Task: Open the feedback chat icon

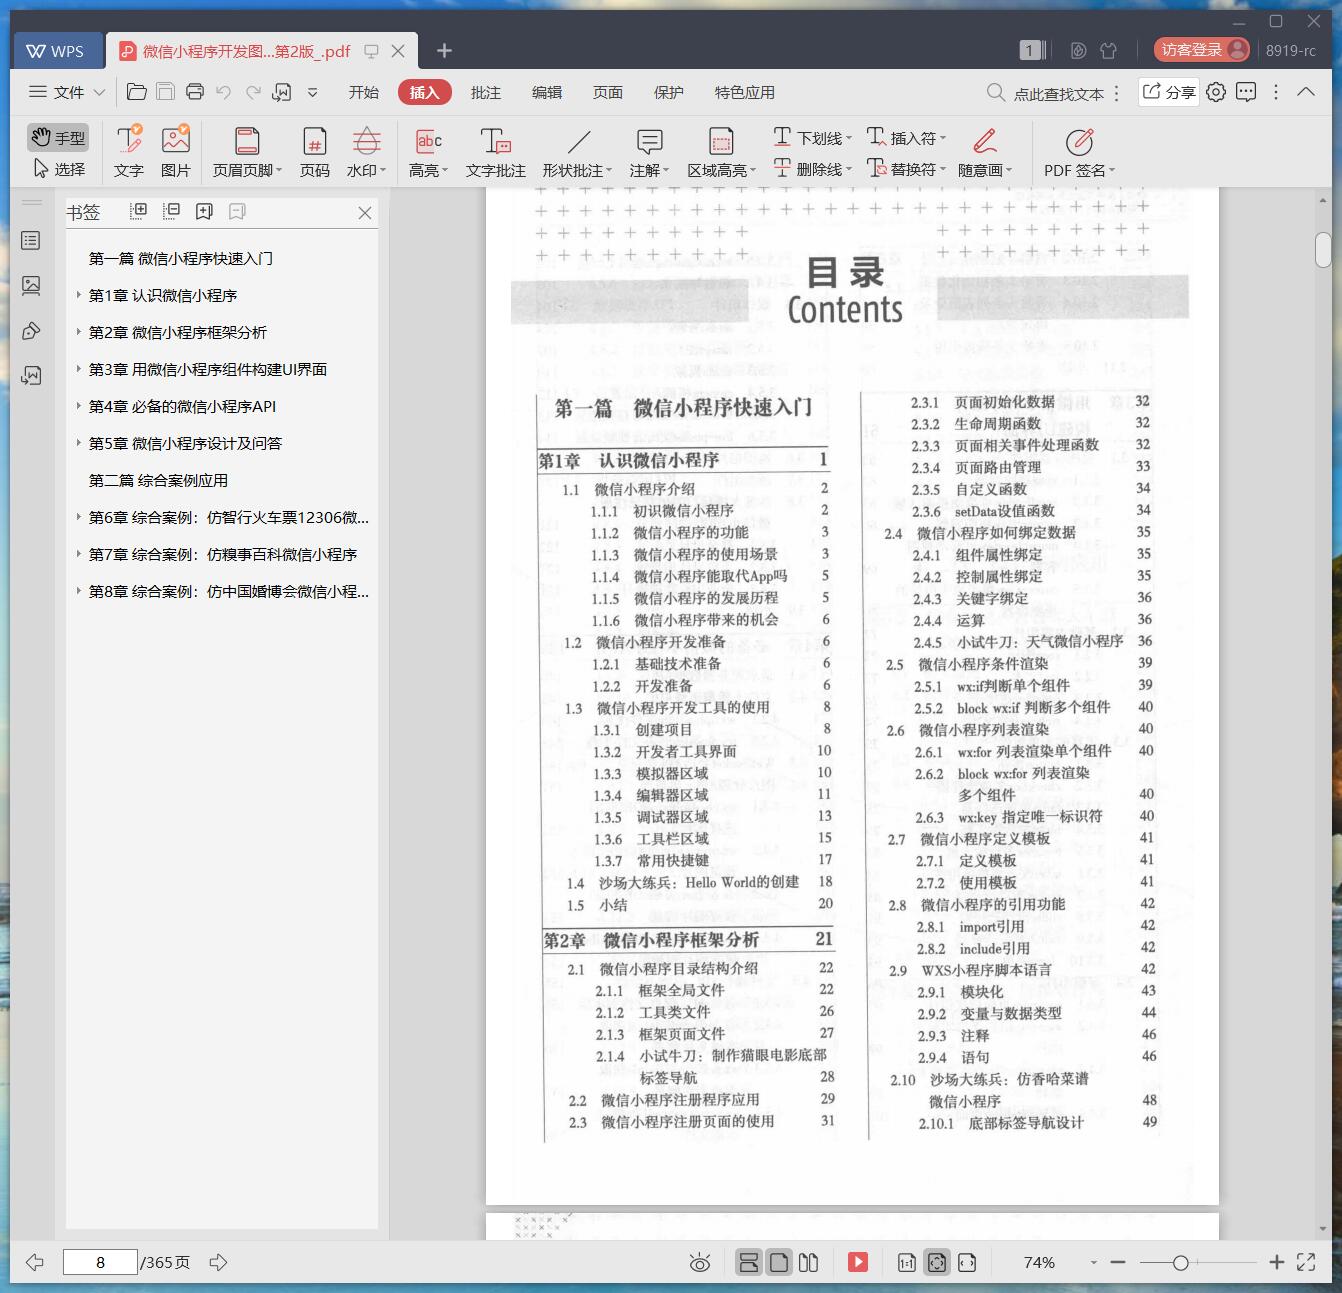Action: 1246,92
